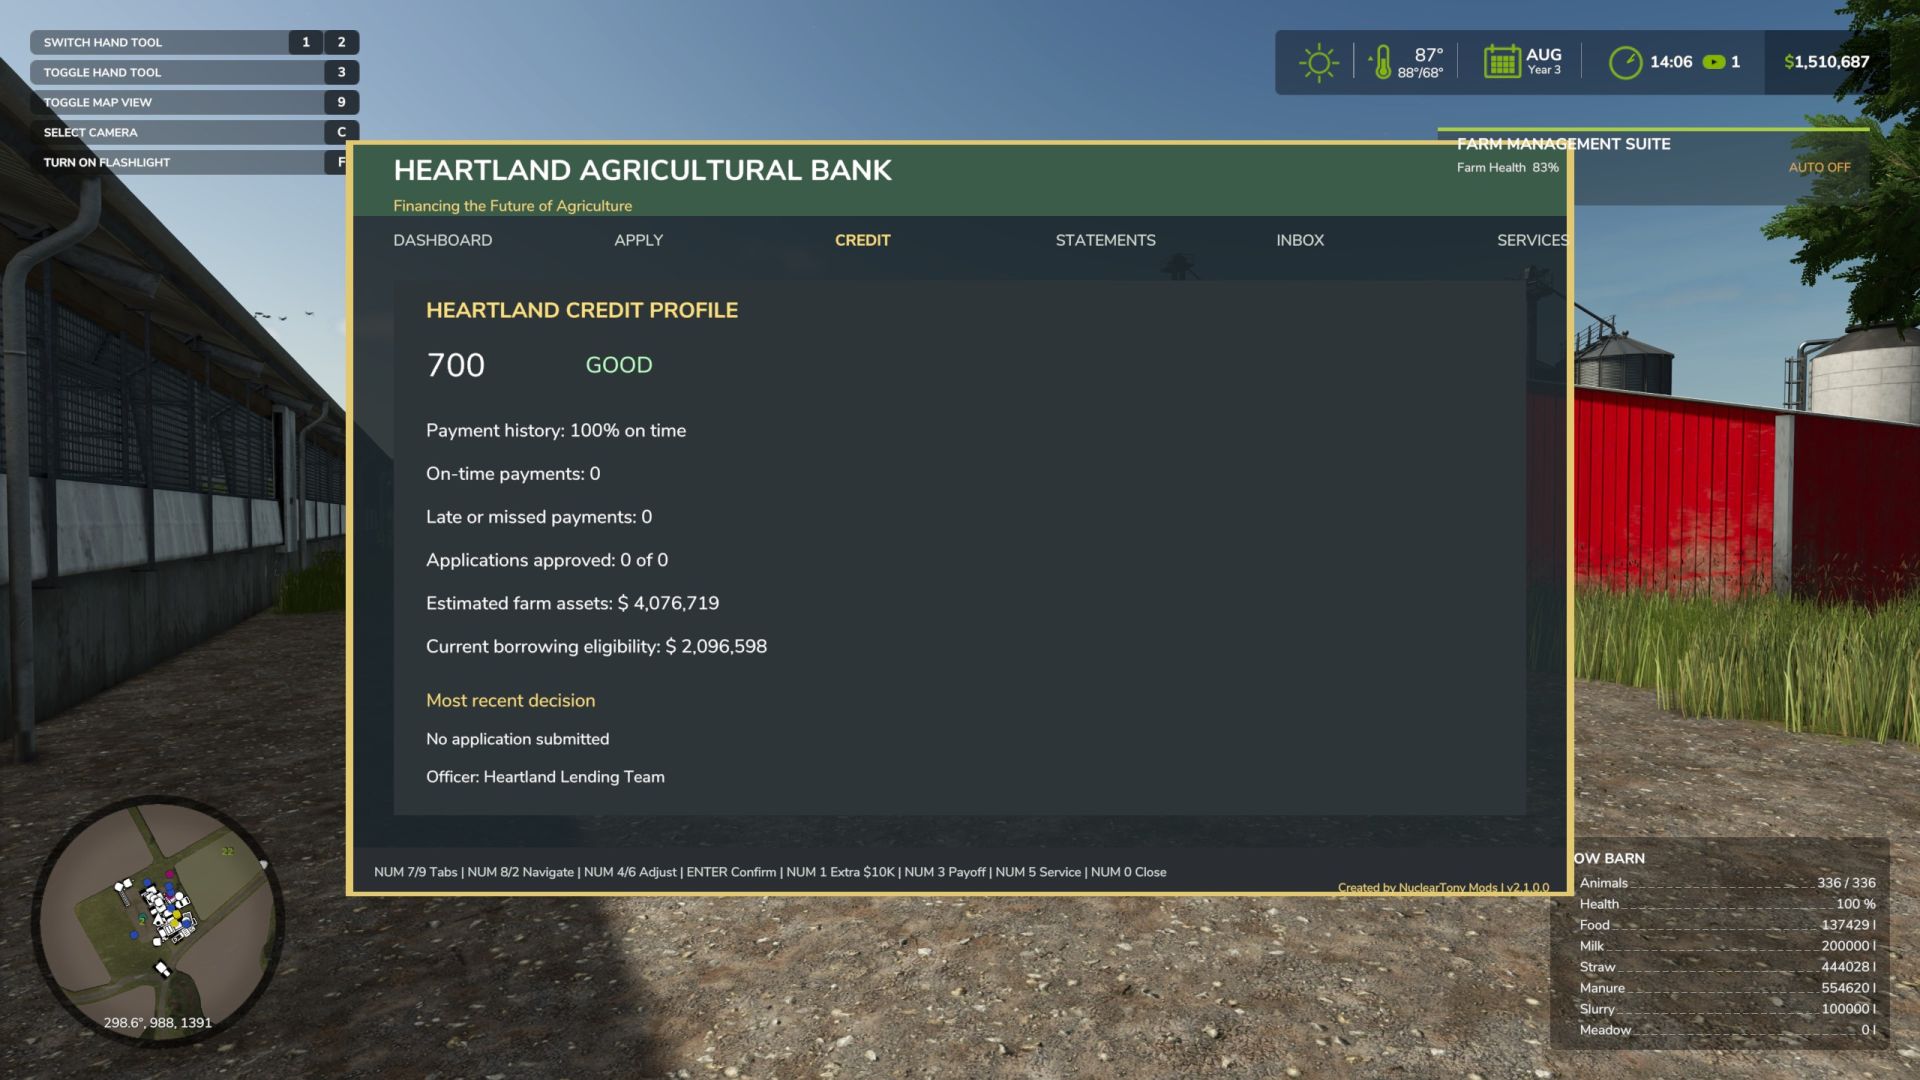Click the key 9 badge for Toggle Map View
The width and height of the screenshot is (1920, 1080).
click(341, 102)
